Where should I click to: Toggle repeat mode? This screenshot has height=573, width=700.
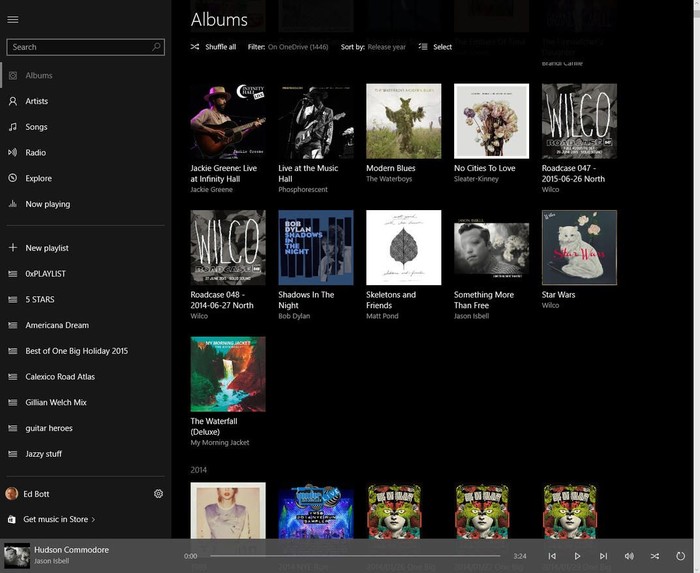point(681,556)
